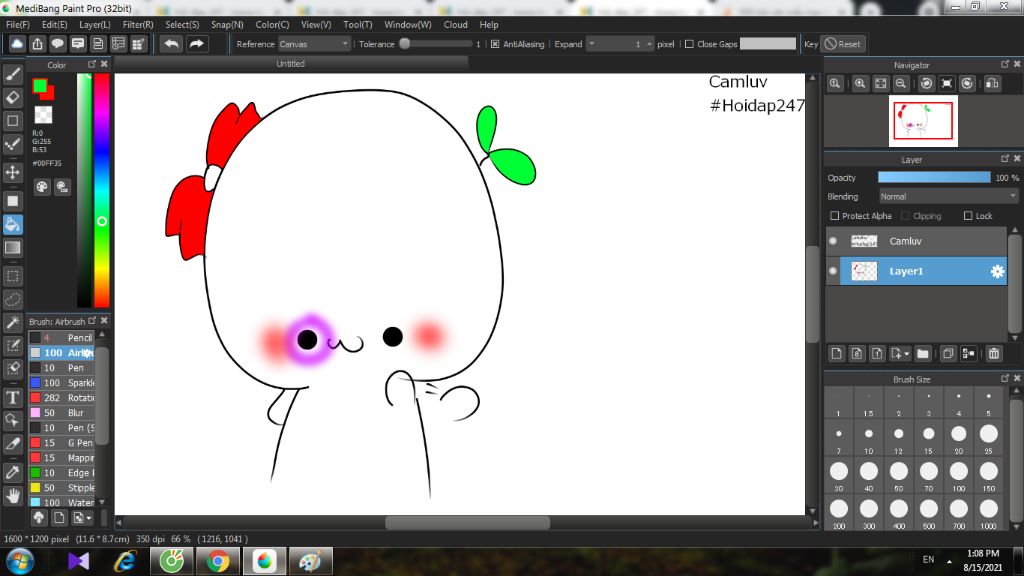
Task: Select the Eraser tool
Action: click(13, 97)
